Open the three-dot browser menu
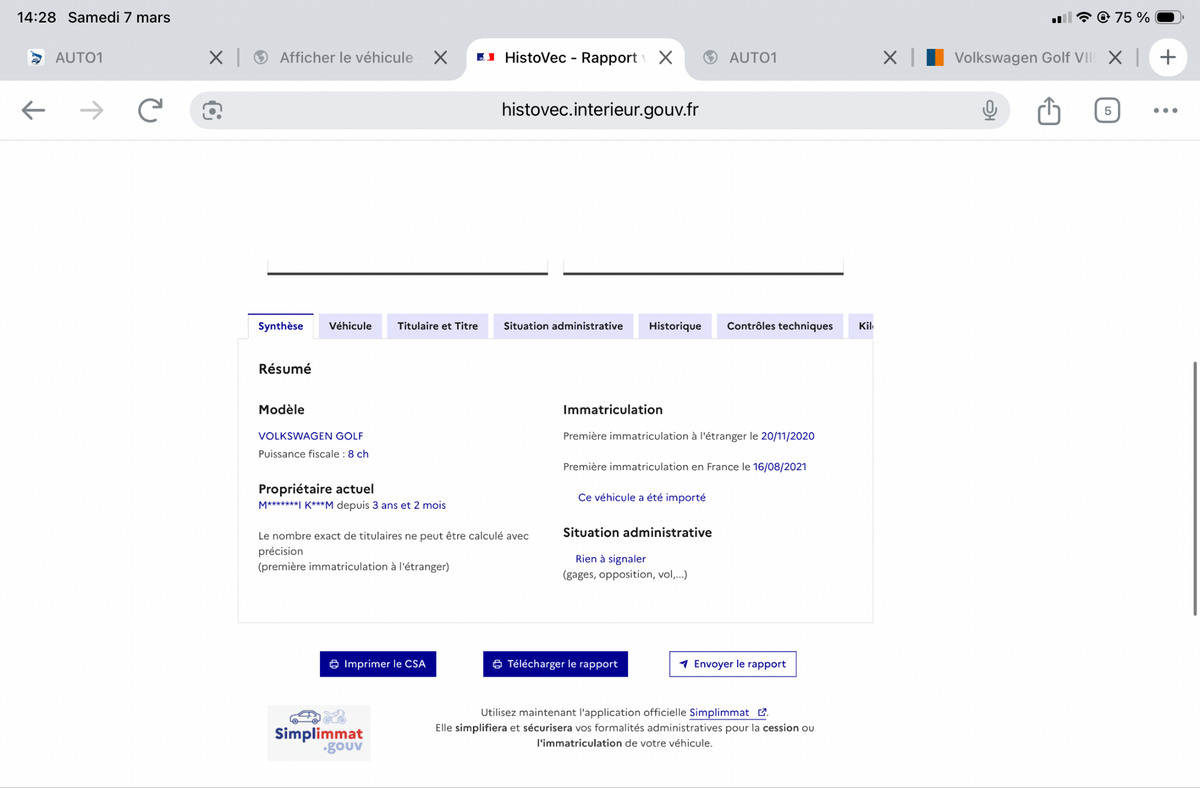Viewport: 1200px width, 788px height. click(1165, 111)
